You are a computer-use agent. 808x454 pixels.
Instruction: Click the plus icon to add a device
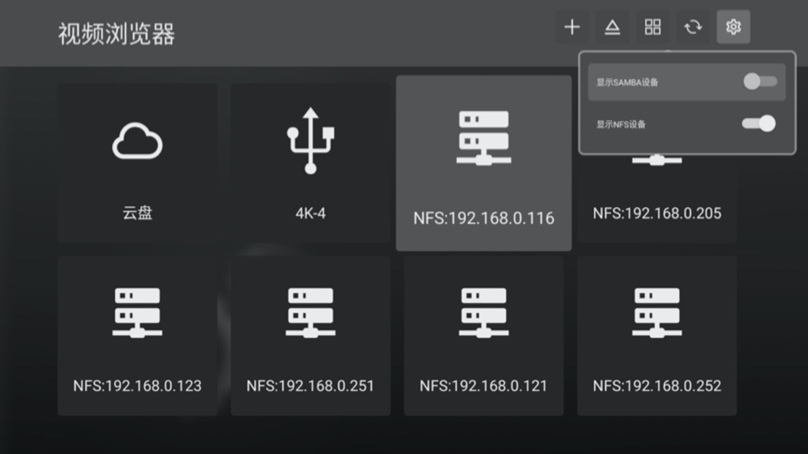(572, 28)
